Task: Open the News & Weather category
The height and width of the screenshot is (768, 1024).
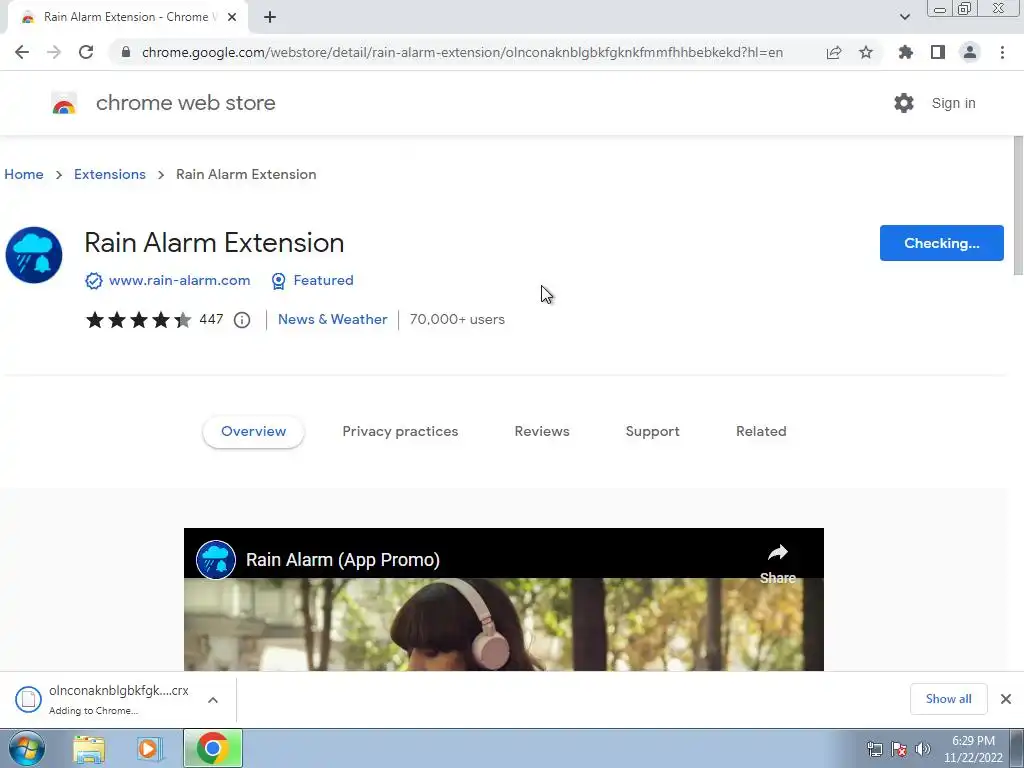Action: pos(332,319)
